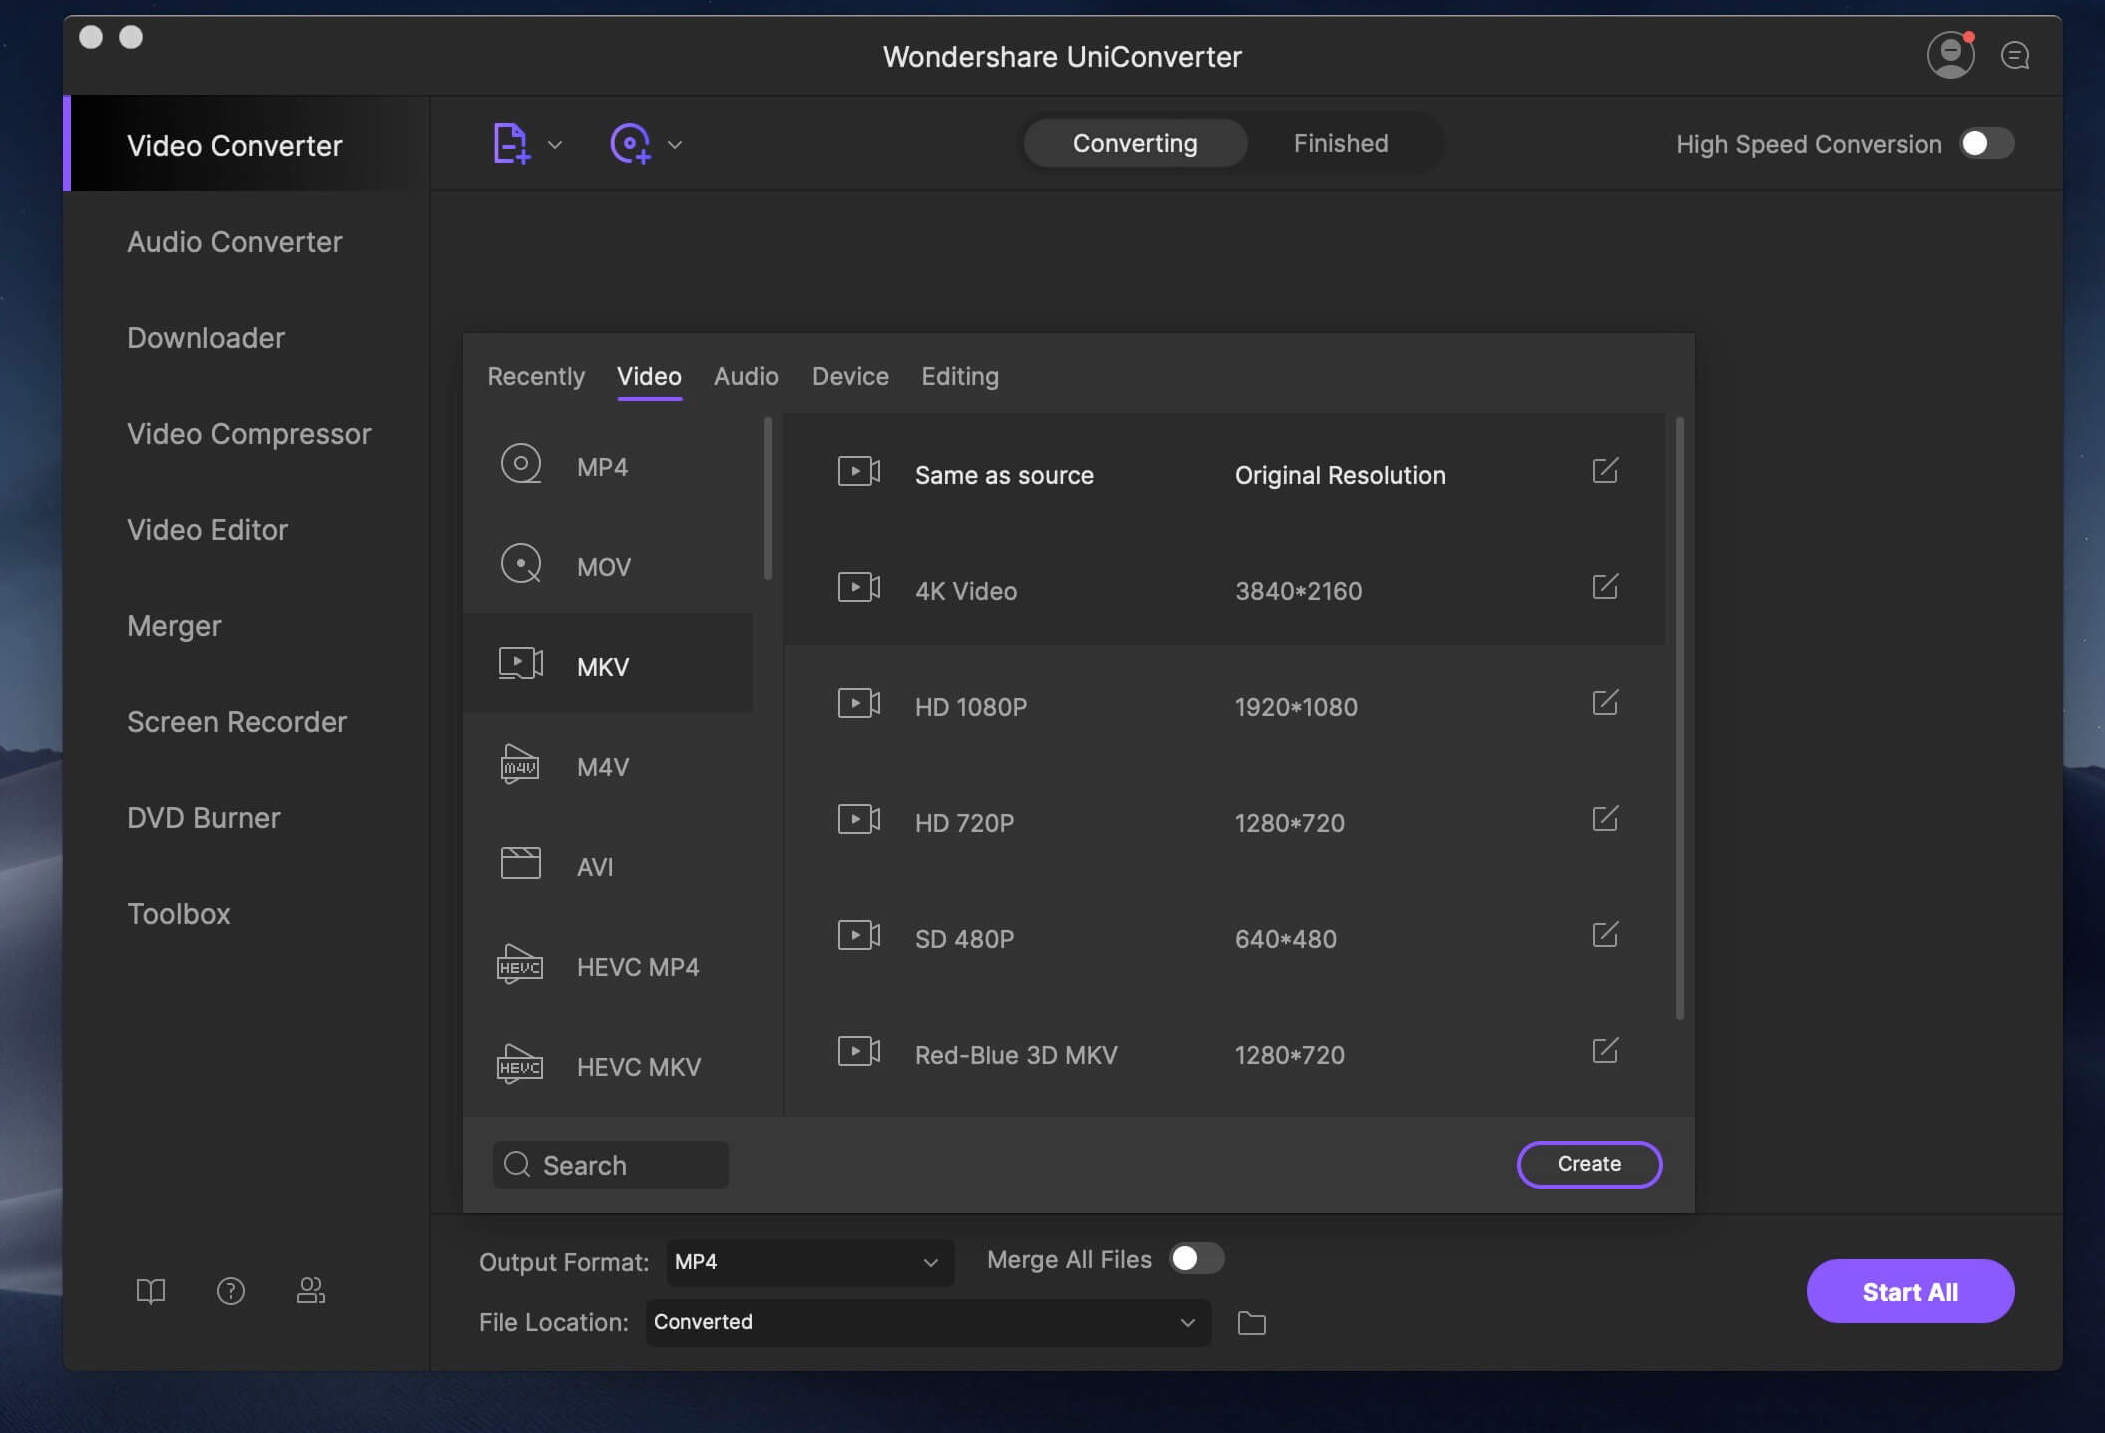Edit the HD 720P preset
Screen dimensions: 2105x1433
point(1605,818)
